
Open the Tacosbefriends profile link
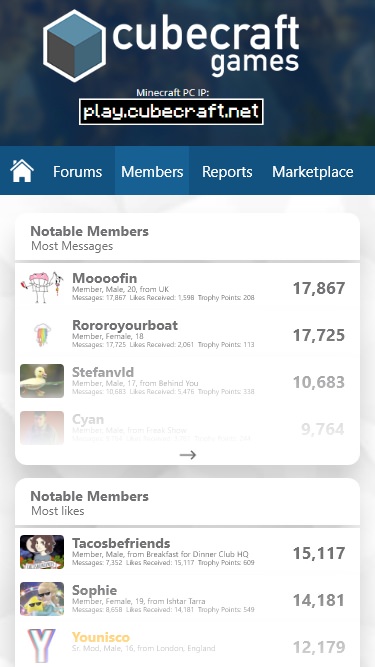point(121,543)
